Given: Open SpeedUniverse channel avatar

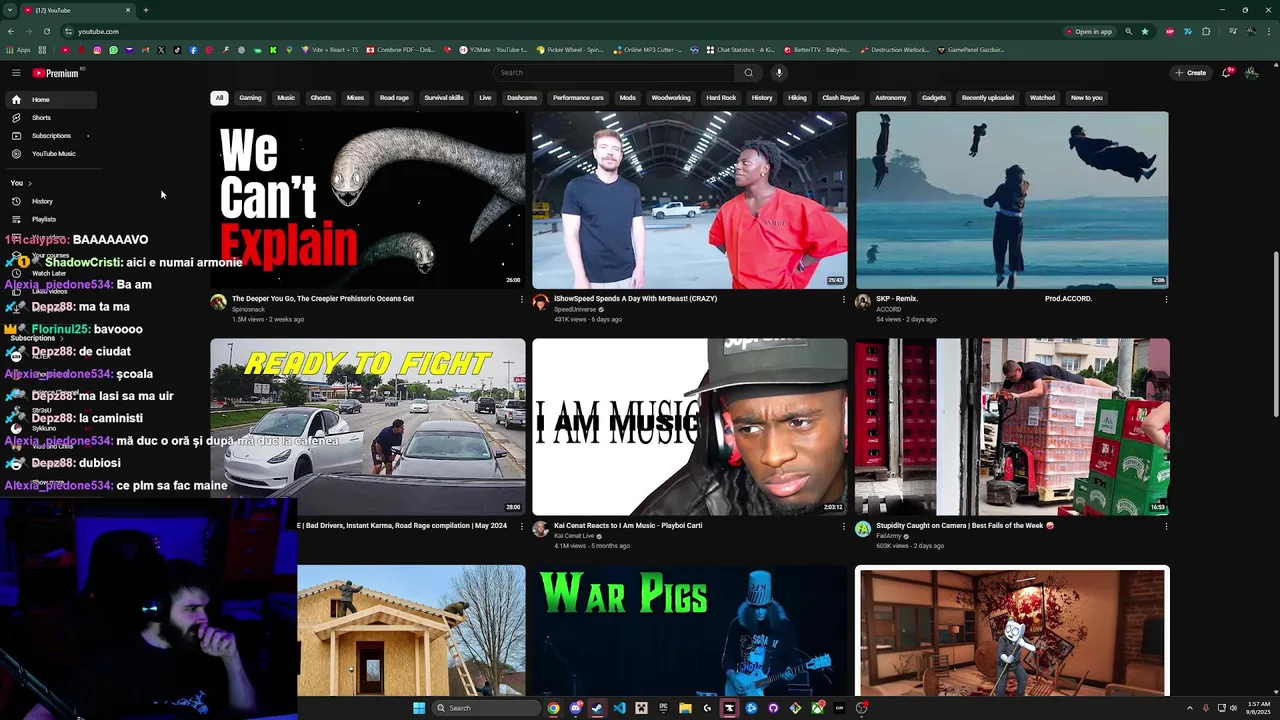Looking at the screenshot, I should point(540,302).
